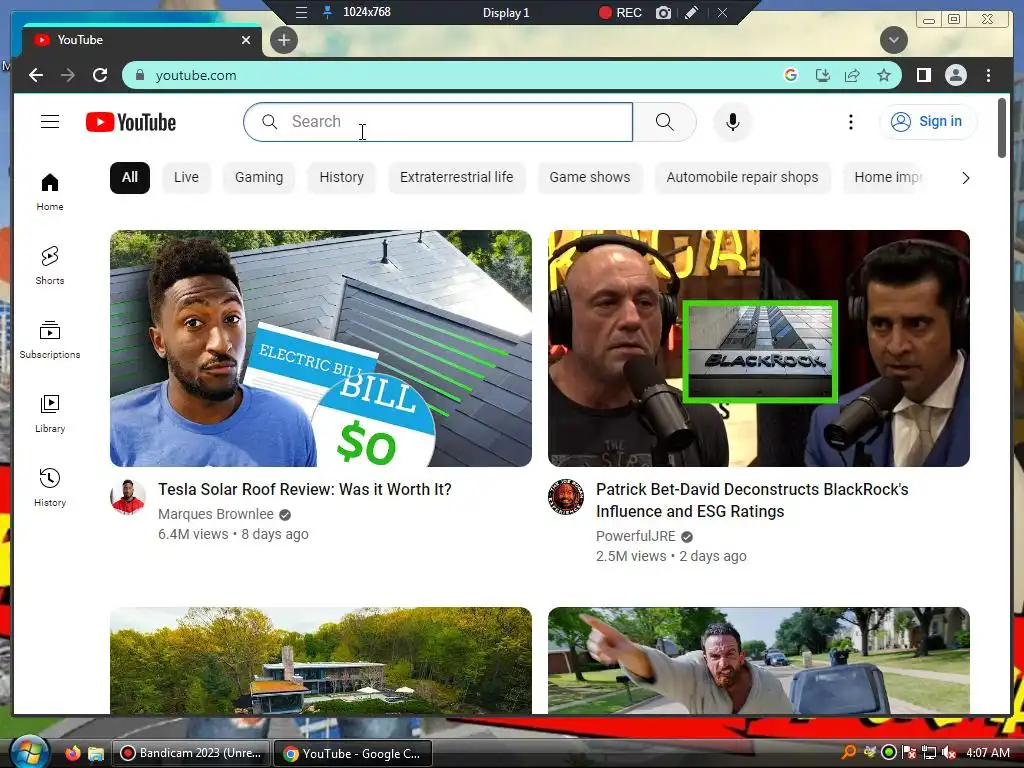Select the History filter chip
This screenshot has height=768, width=1024.
pos(342,178)
